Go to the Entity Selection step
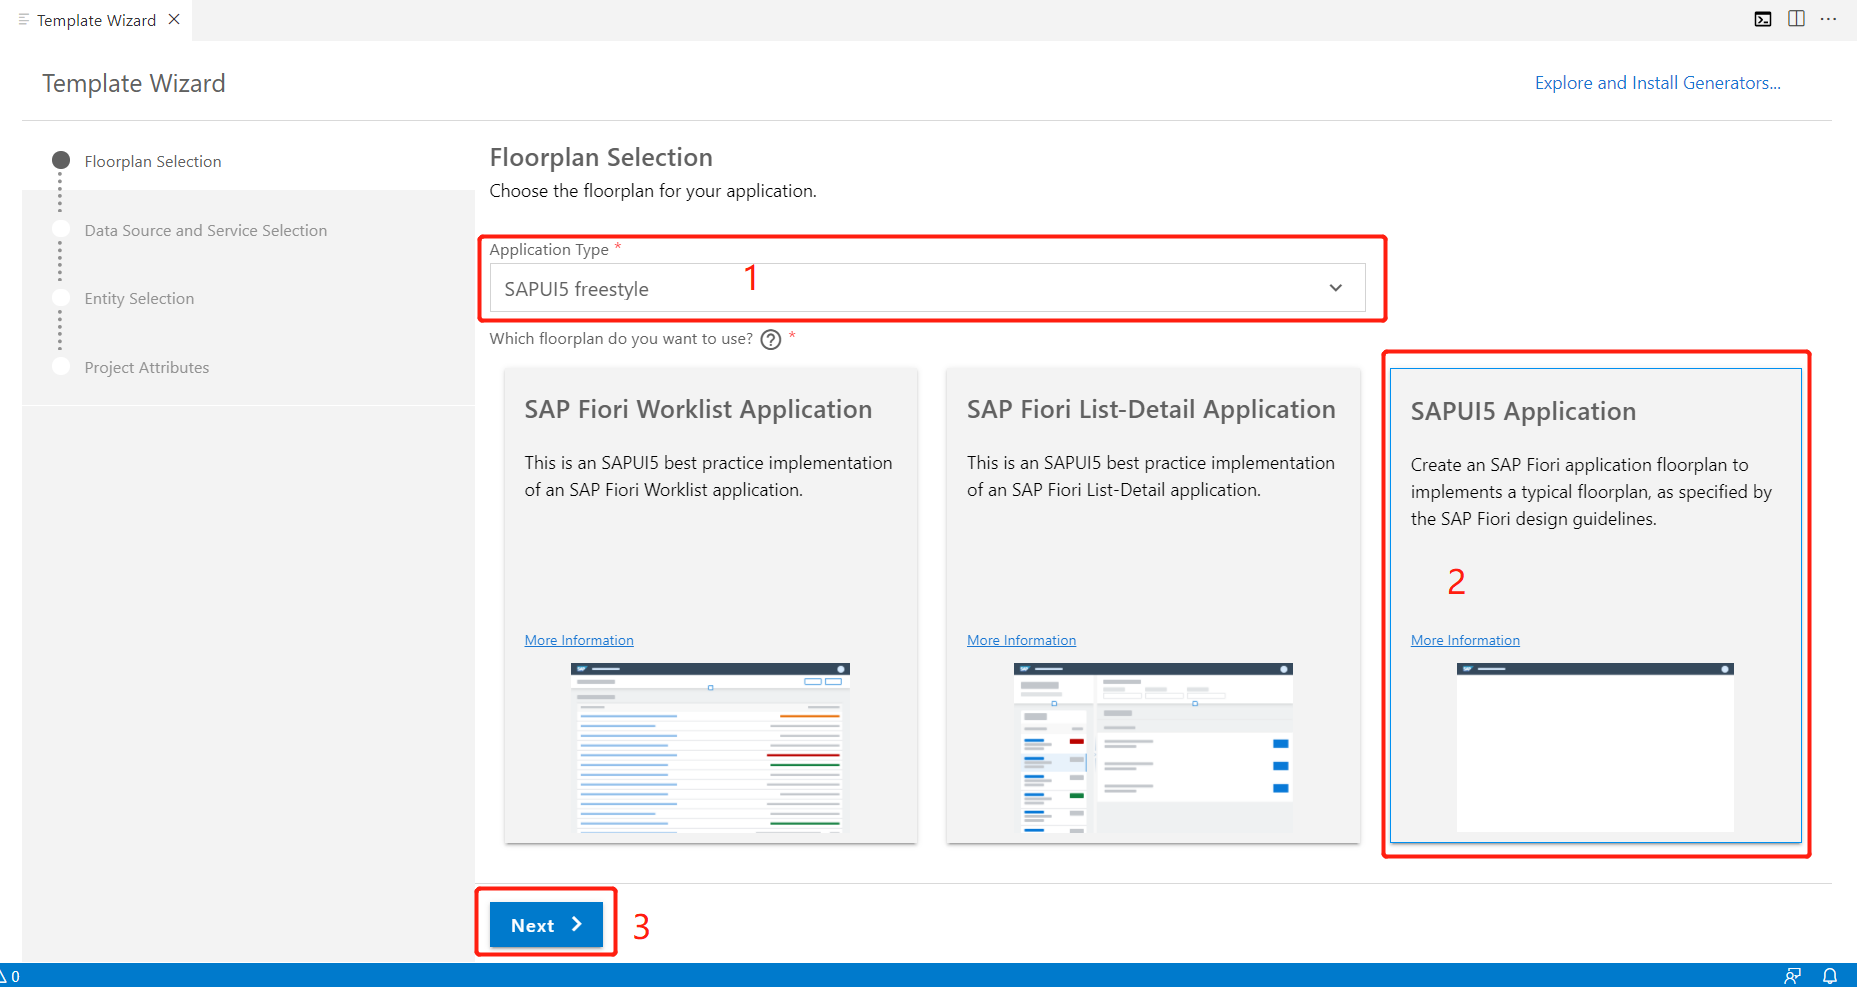 (x=139, y=298)
